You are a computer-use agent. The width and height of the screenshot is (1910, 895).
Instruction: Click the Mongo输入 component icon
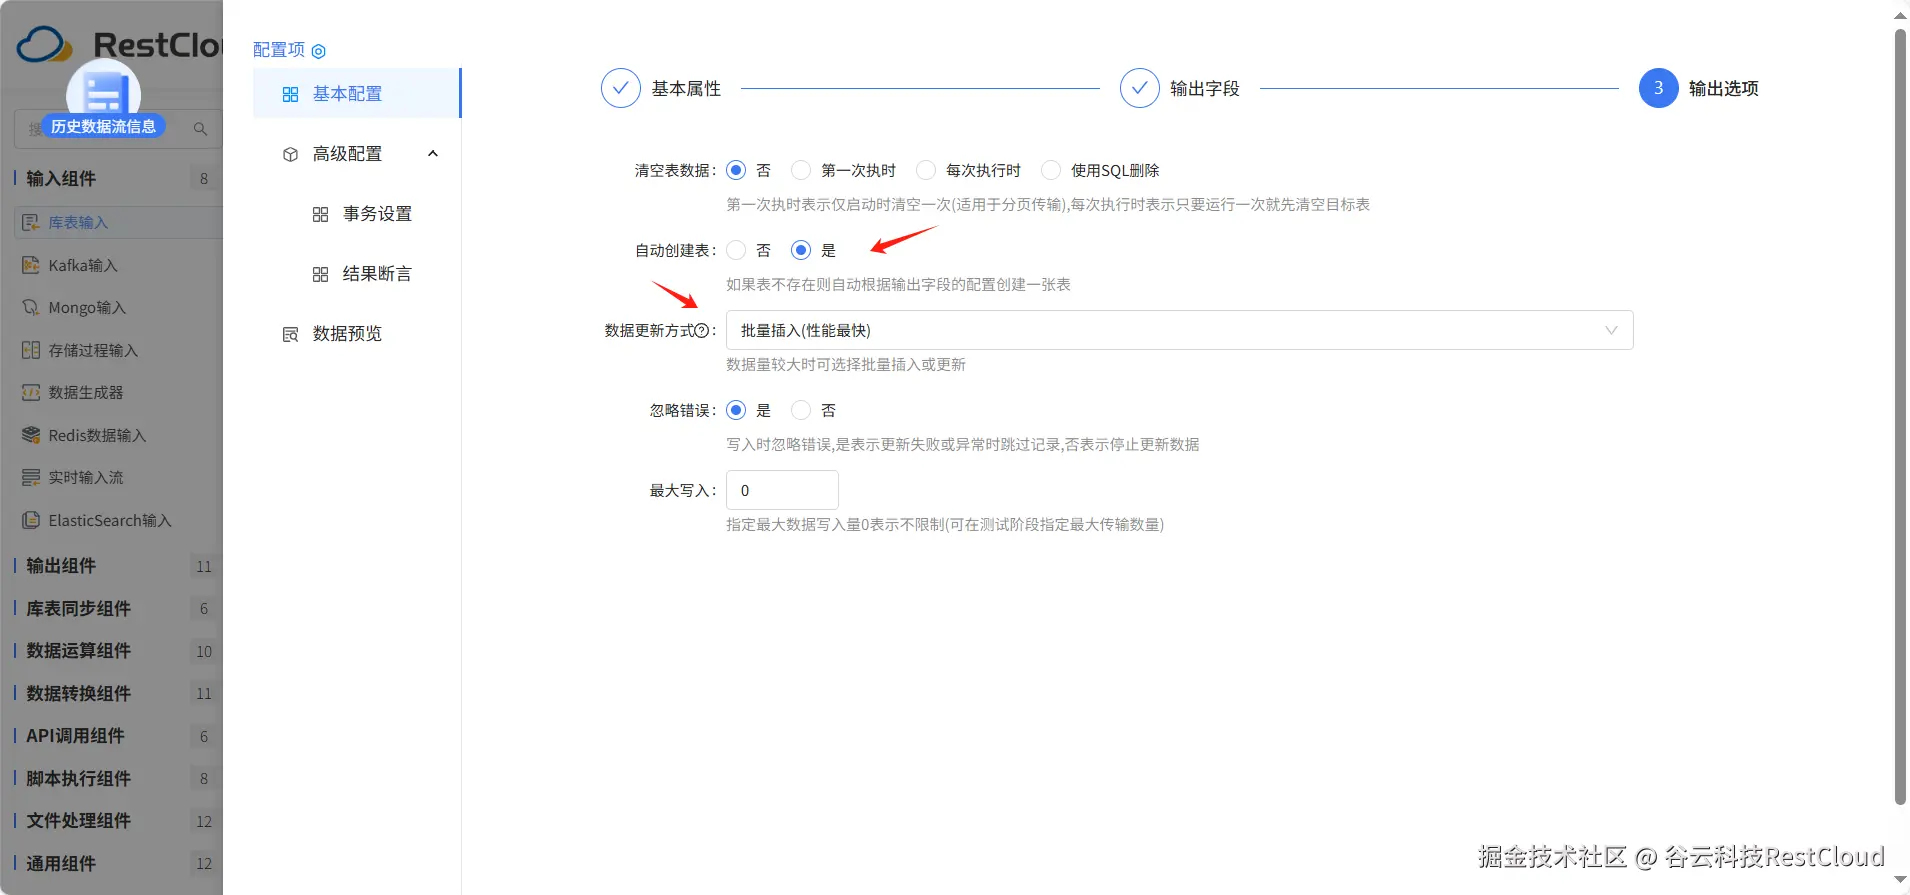point(31,307)
